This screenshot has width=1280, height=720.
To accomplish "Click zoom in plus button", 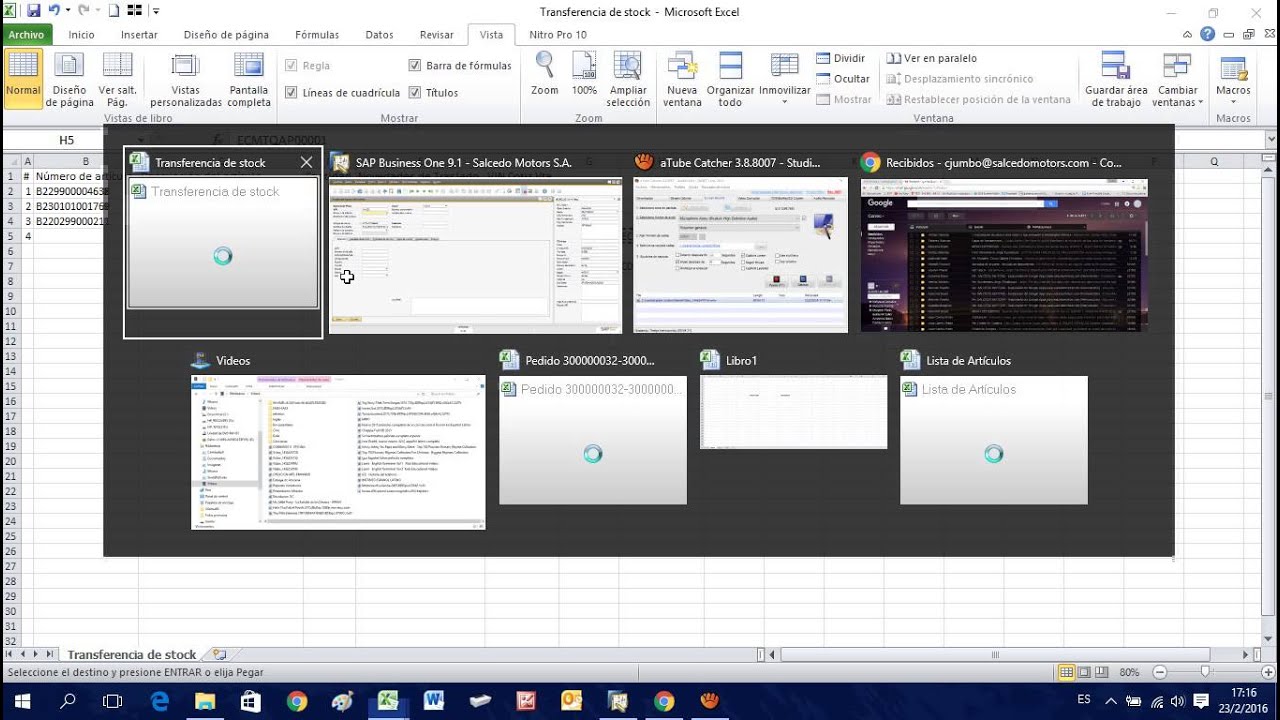I will (1266, 672).
